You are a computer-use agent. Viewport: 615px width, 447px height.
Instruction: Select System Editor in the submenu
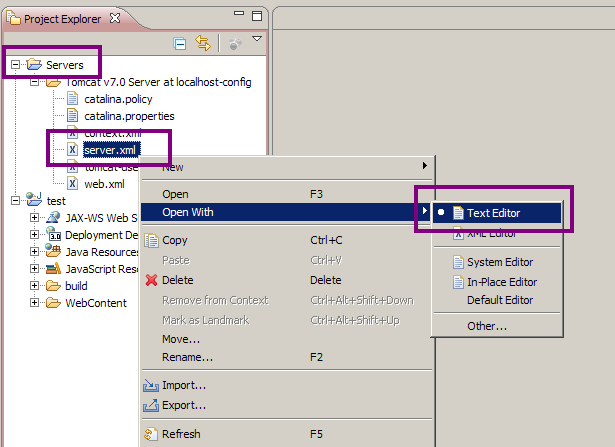click(x=497, y=262)
